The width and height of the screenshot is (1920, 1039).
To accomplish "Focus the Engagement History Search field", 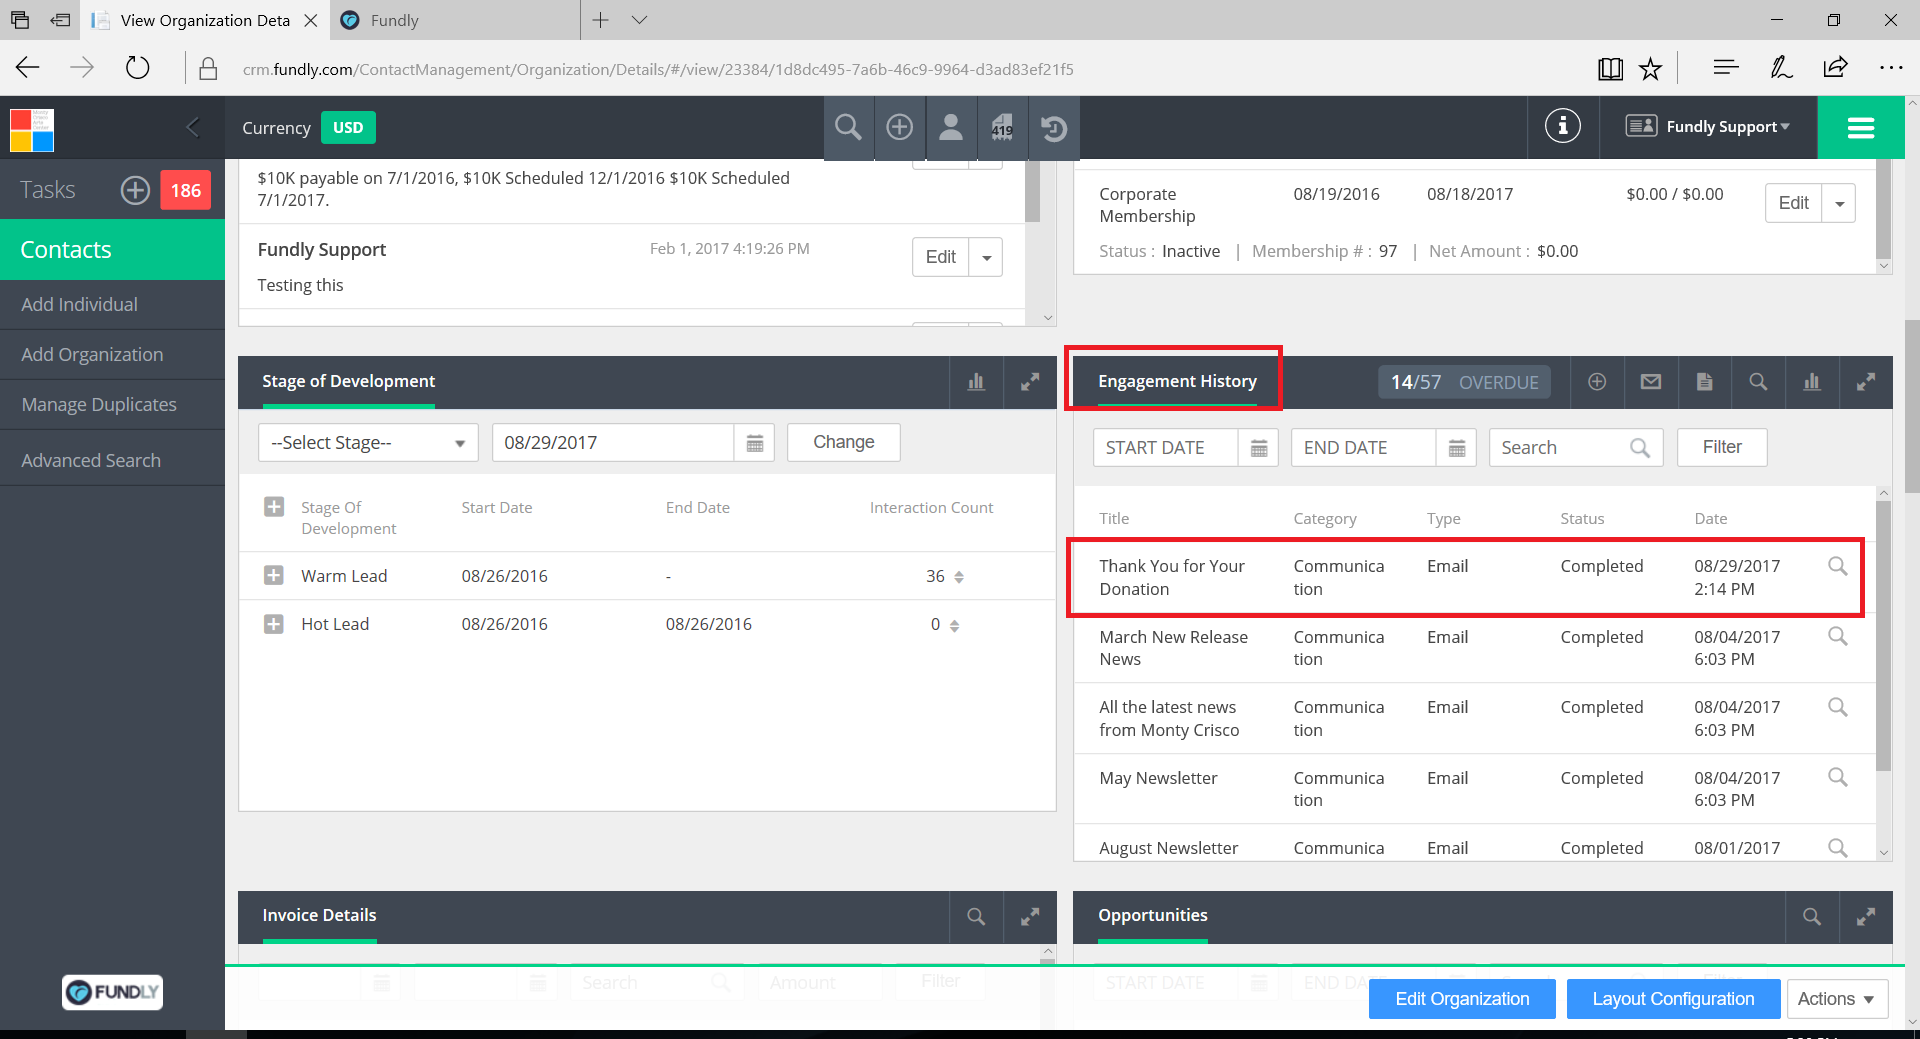I will click(x=1575, y=448).
